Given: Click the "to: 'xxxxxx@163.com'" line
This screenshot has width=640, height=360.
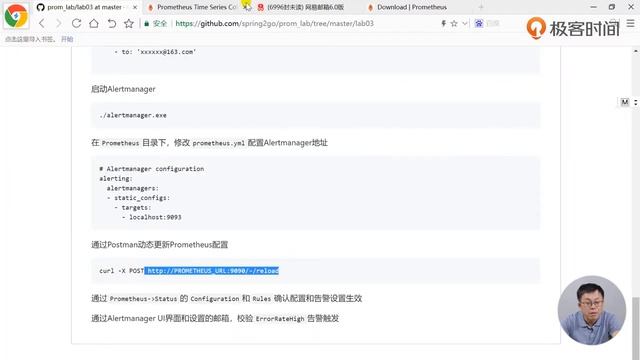Looking at the screenshot, I should coord(156,52).
